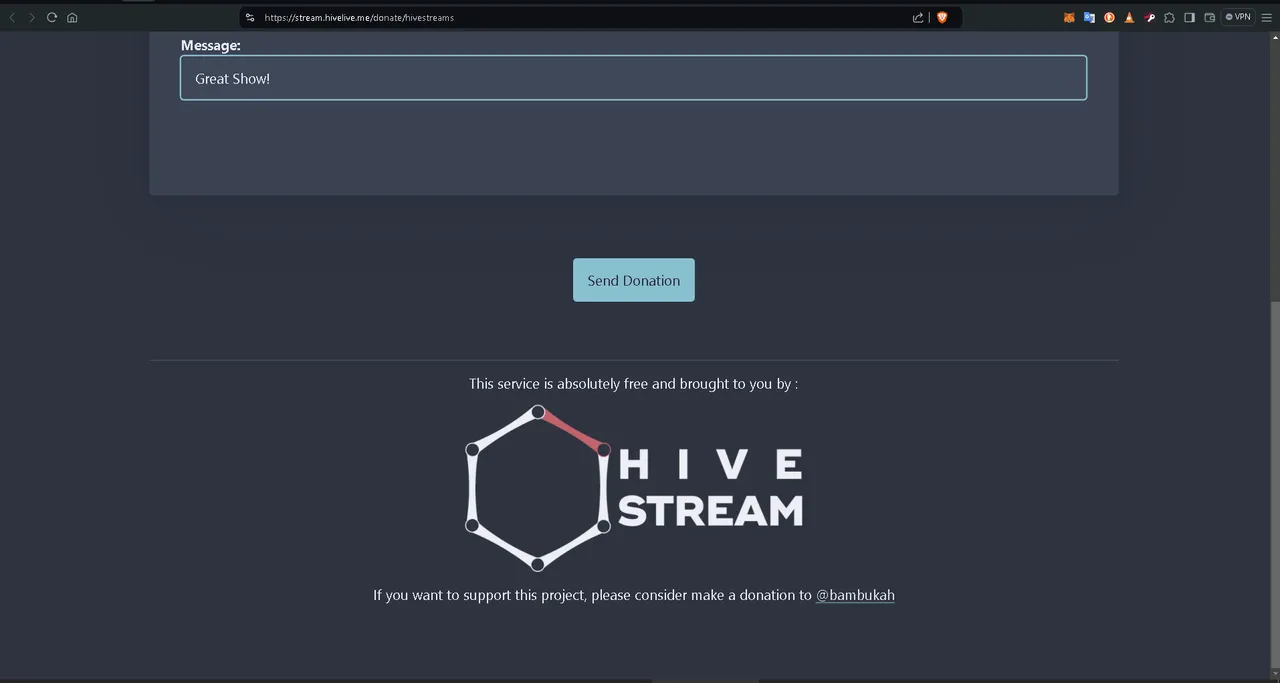The width and height of the screenshot is (1280, 683).
Task: Click the Hive Stream hexagon logo
Action: point(634,488)
